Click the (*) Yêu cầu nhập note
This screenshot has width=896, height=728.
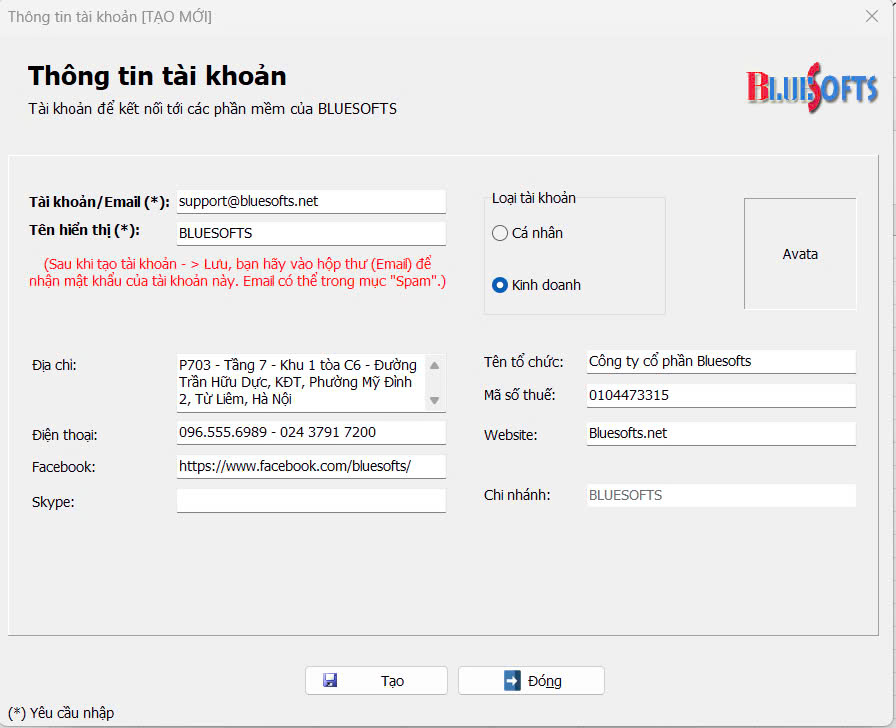61,713
